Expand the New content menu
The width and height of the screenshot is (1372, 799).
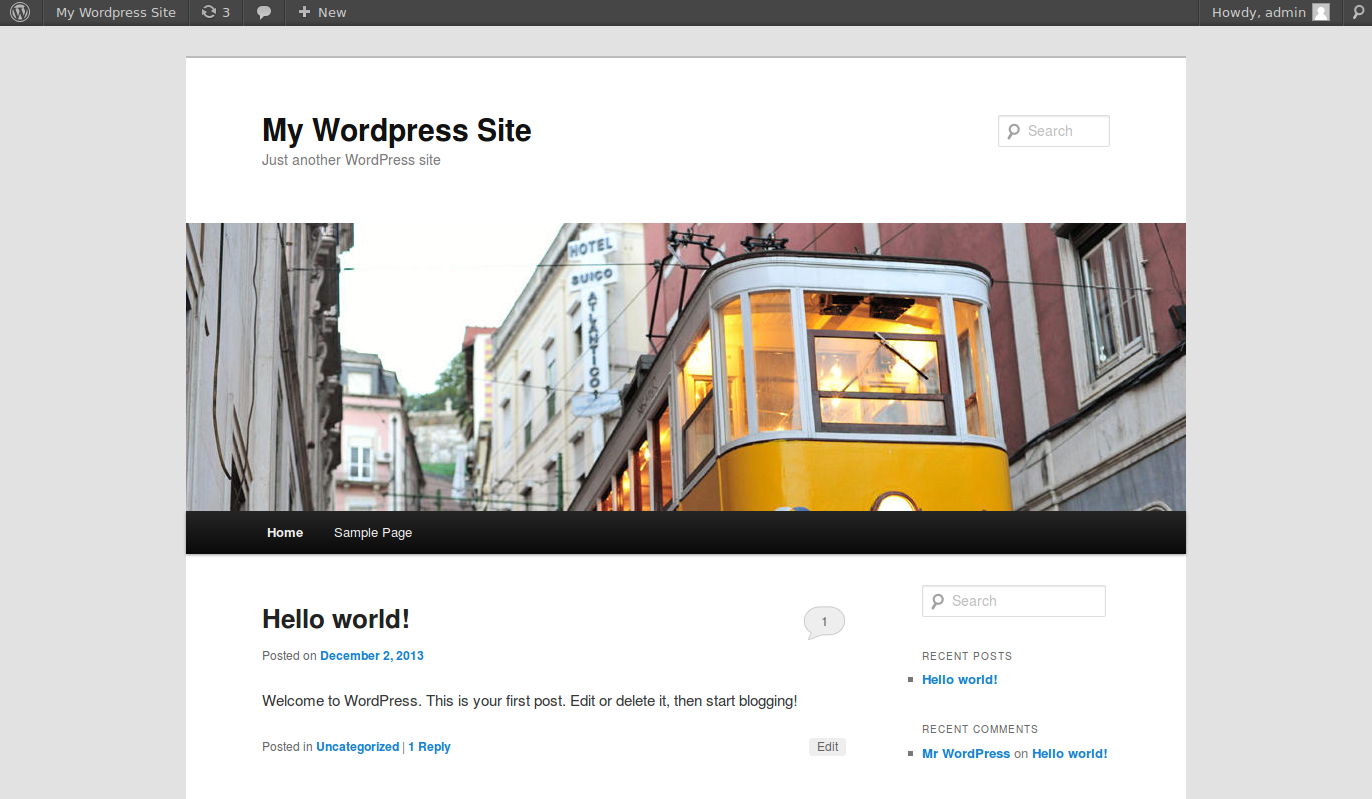[x=322, y=13]
